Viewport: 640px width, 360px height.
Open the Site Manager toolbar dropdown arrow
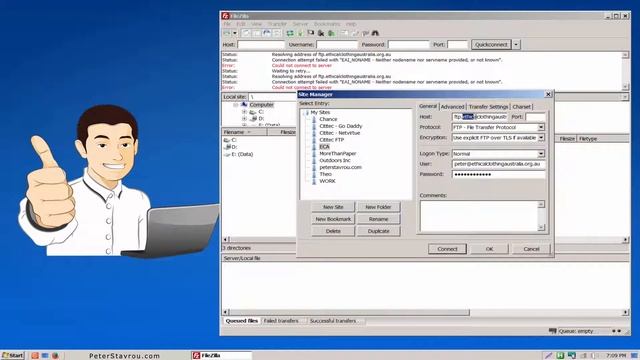pos(235,33)
